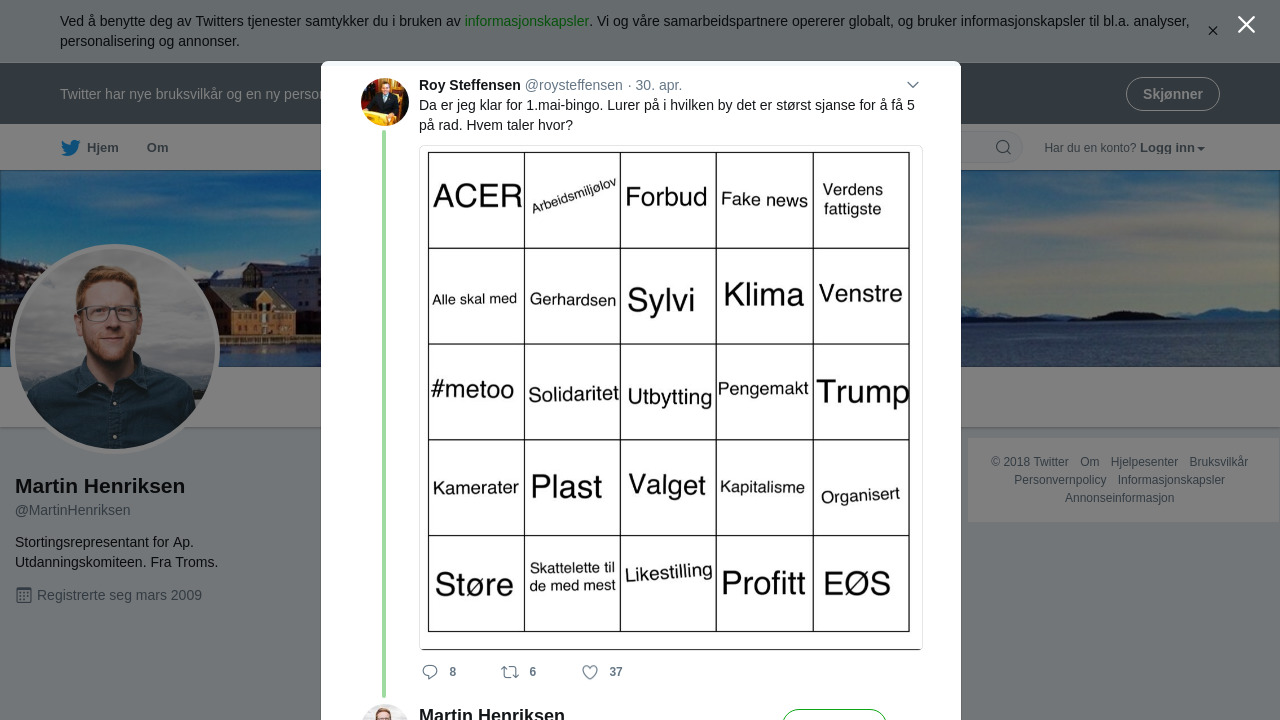
Task: Click the Twitter bird Hjem icon
Action: (70, 148)
